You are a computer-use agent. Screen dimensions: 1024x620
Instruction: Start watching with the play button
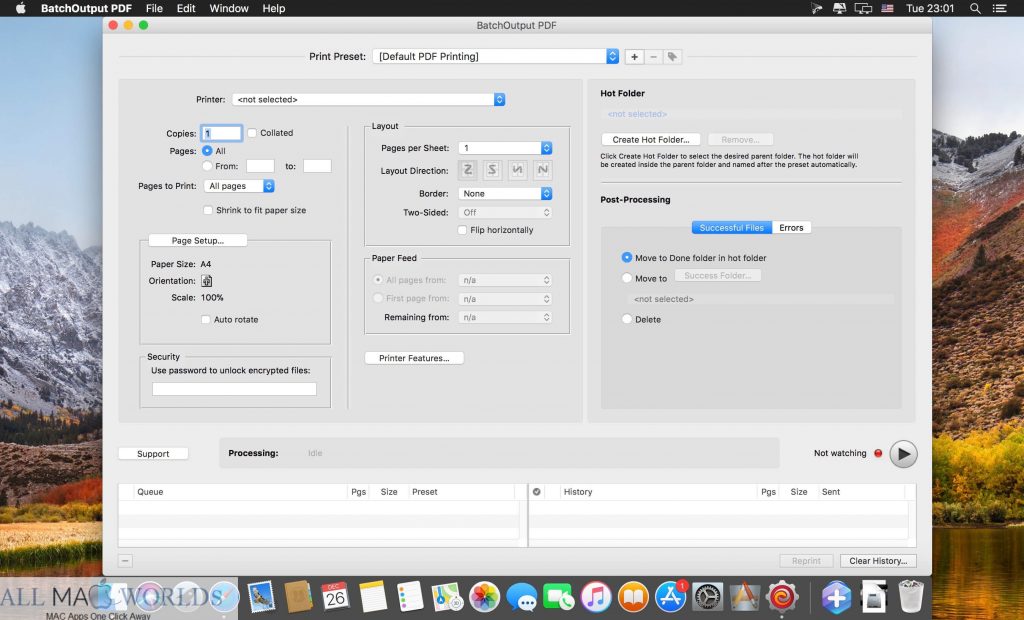click(x=903, y=453)
